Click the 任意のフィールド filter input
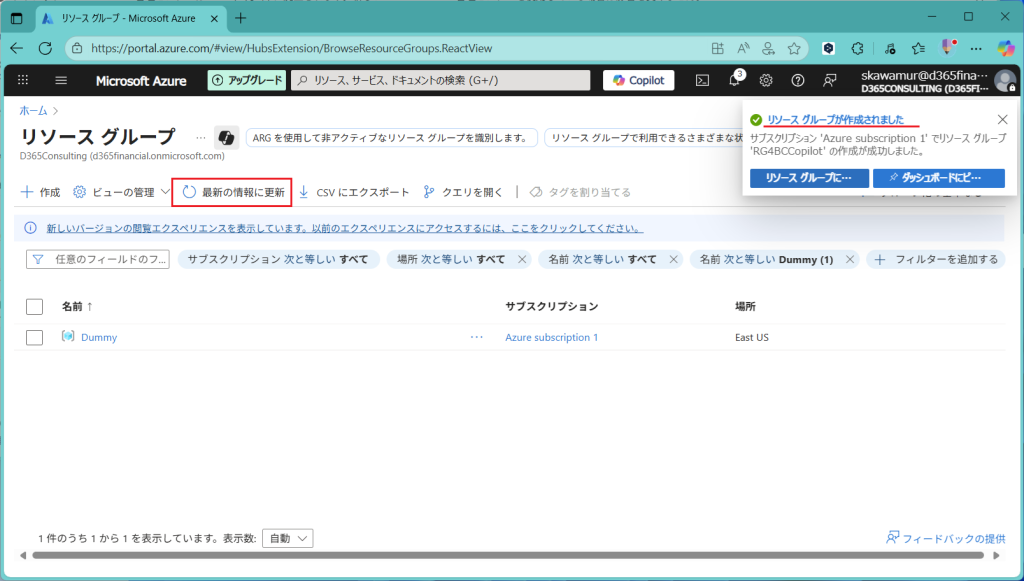This screenshot has width=1024, height=581. [98, 259]
